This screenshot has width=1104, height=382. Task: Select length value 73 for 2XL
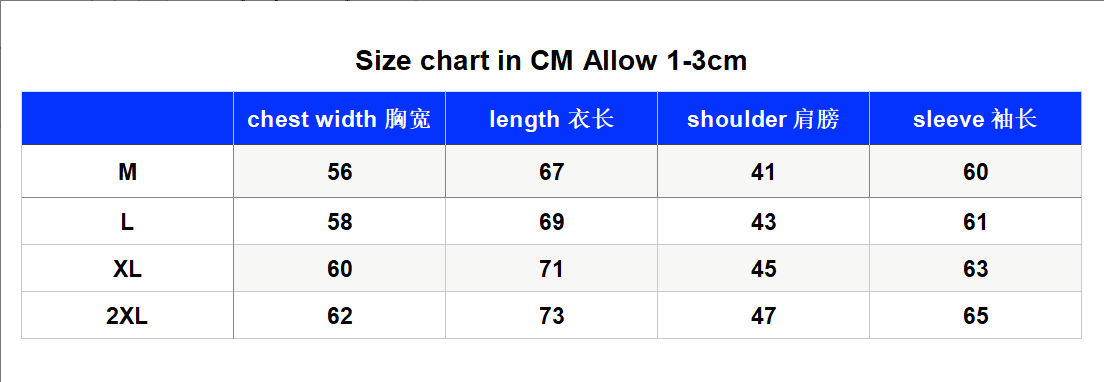[x=551, y=316]
